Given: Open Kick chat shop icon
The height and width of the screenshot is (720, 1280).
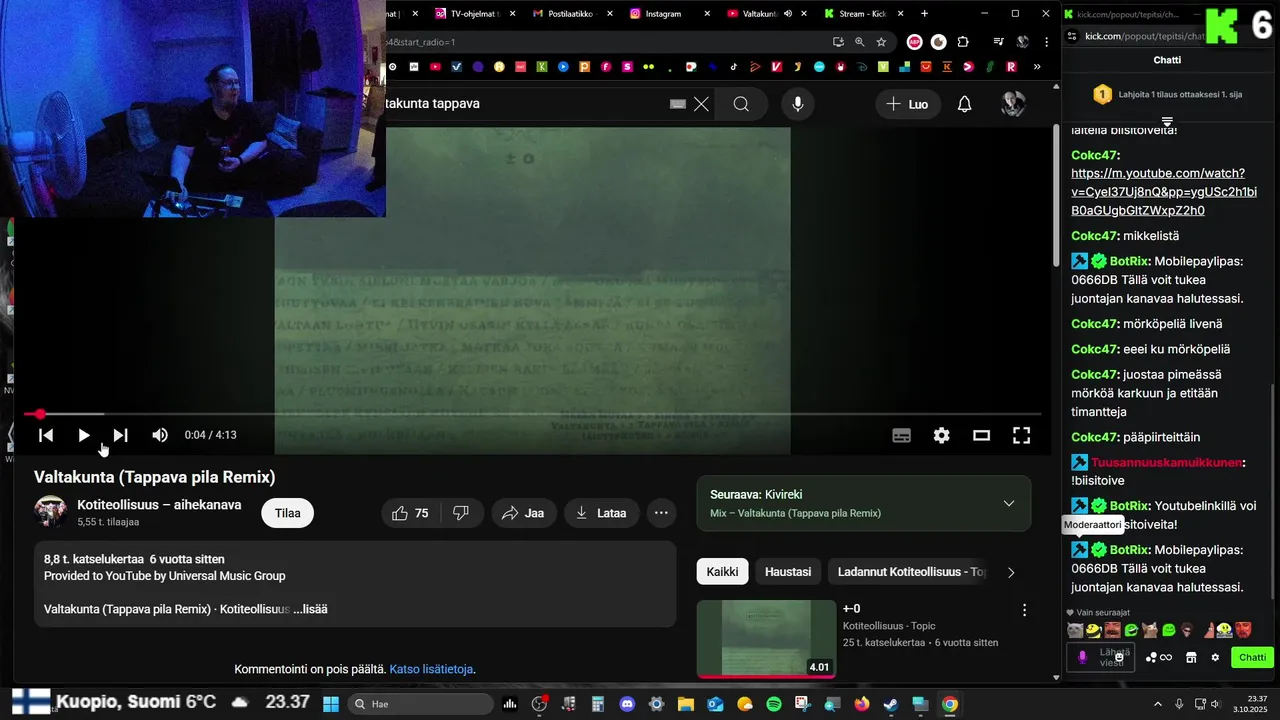Looking at the screenshot, I should click(1191, 657).
